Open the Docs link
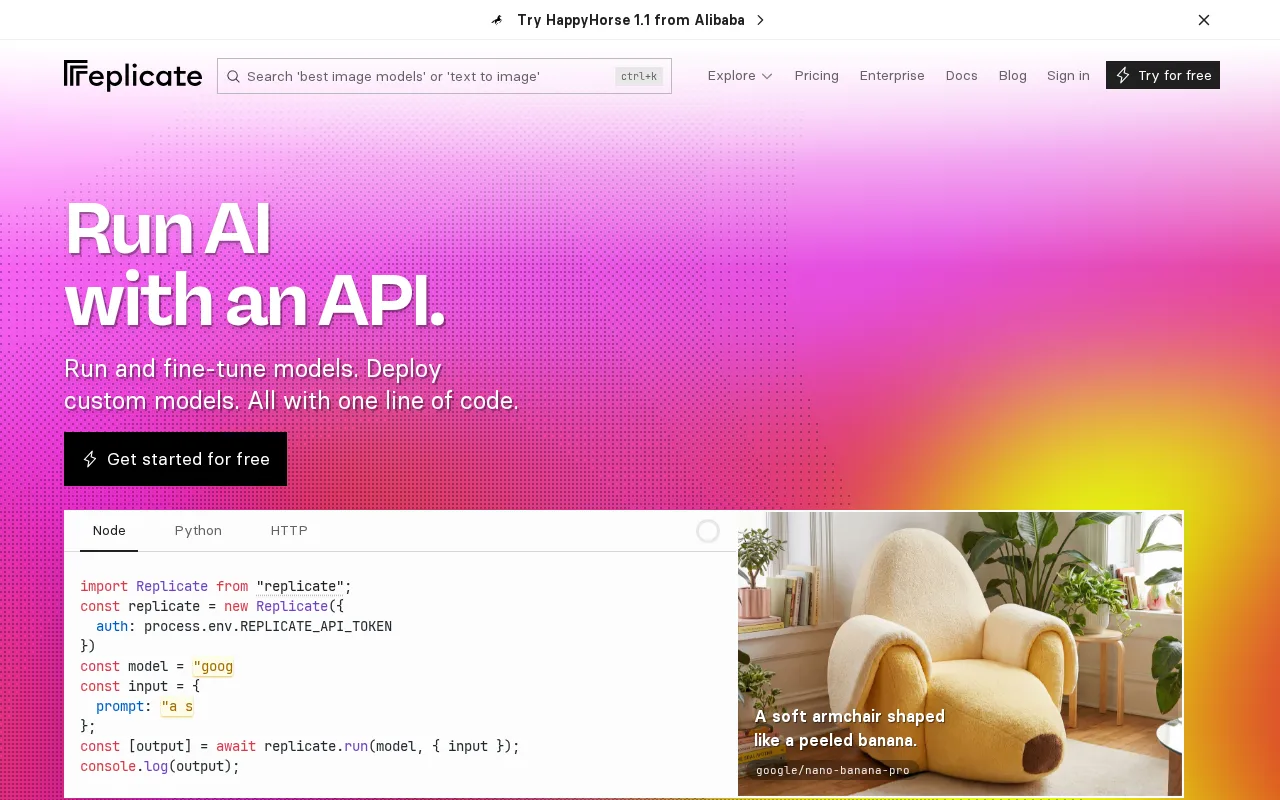The image size is (1280, 800). pyautogui.click(x=962, y=75)
